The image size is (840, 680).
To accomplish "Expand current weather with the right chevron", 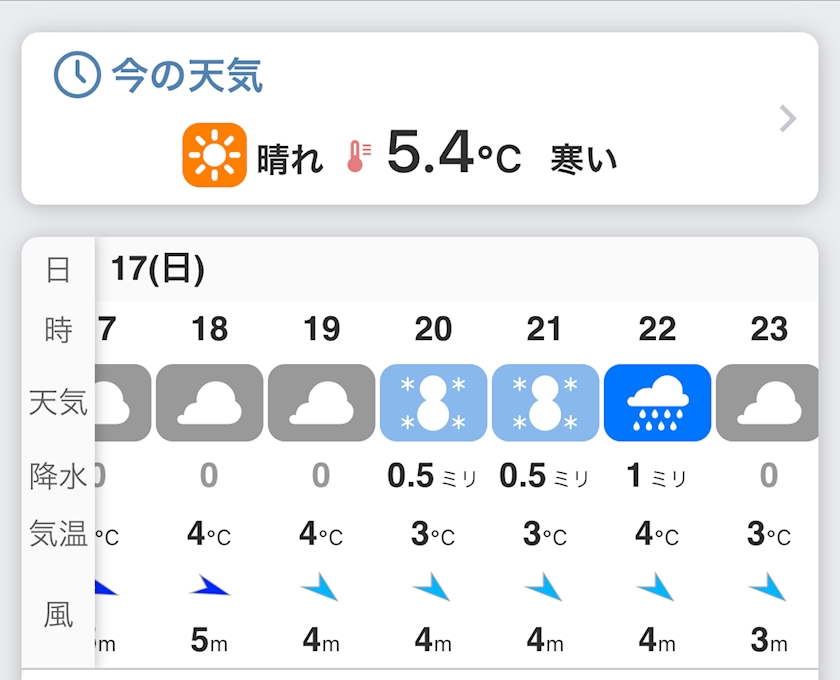I will (788, 120).
